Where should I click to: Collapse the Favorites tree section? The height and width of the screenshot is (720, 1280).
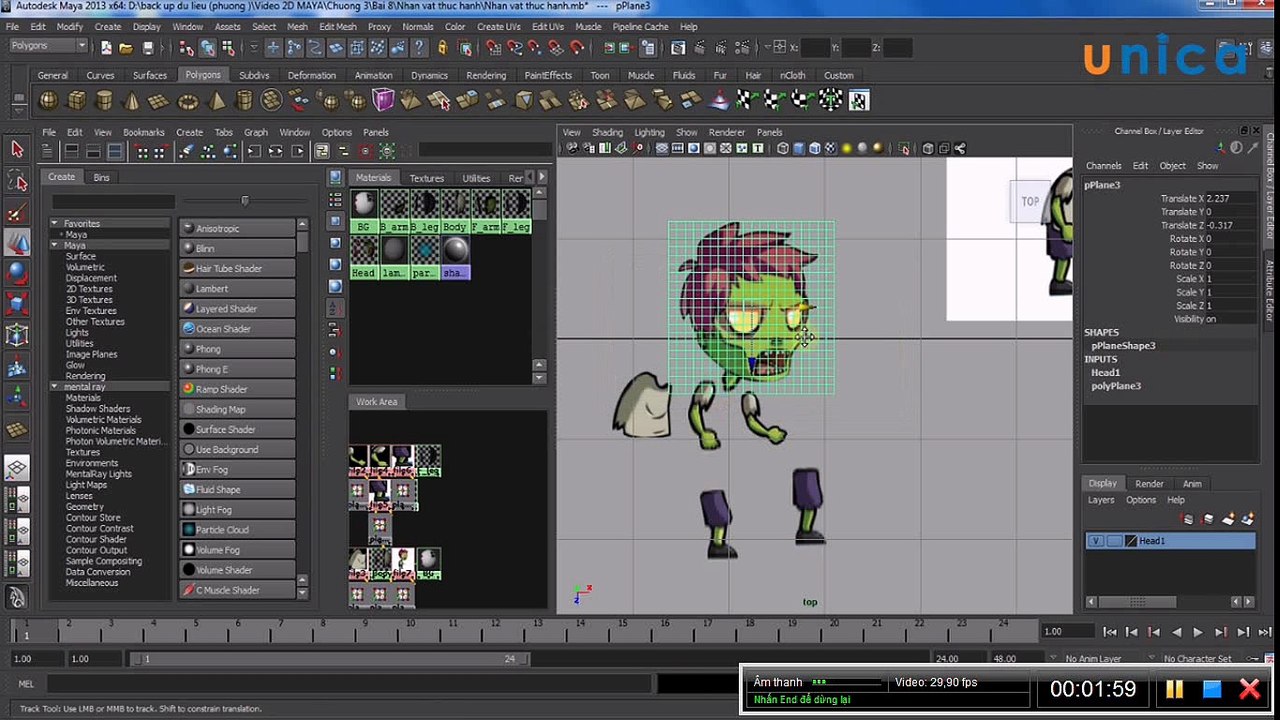(55, 223)
